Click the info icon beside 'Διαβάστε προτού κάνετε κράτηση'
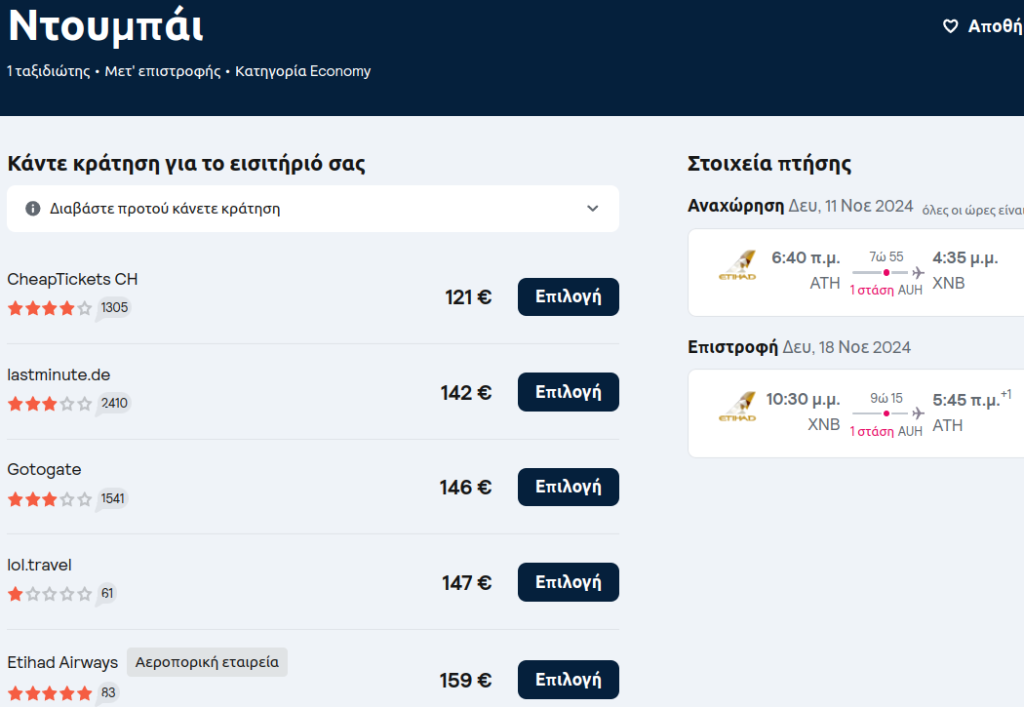The height and width of the screenshot is (707, 1024). (33, 208)
